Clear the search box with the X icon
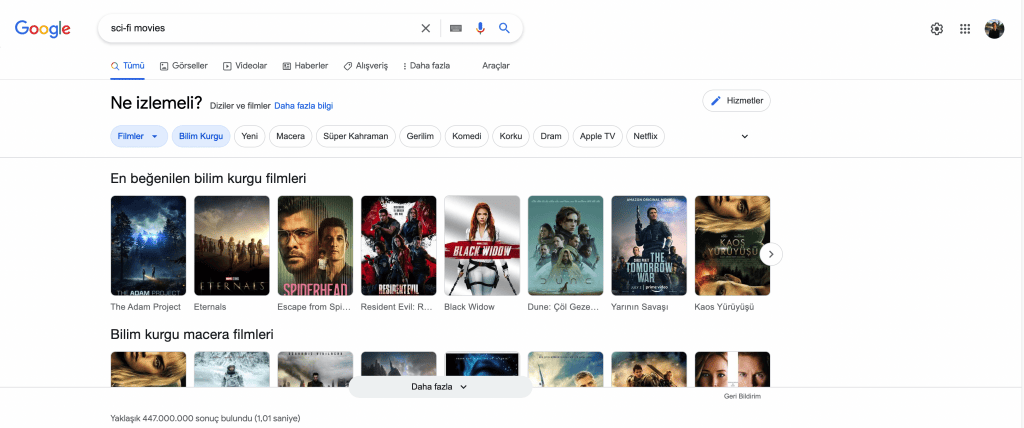The height and width of the screenshot is (428, 1024). tap(425, 28)
